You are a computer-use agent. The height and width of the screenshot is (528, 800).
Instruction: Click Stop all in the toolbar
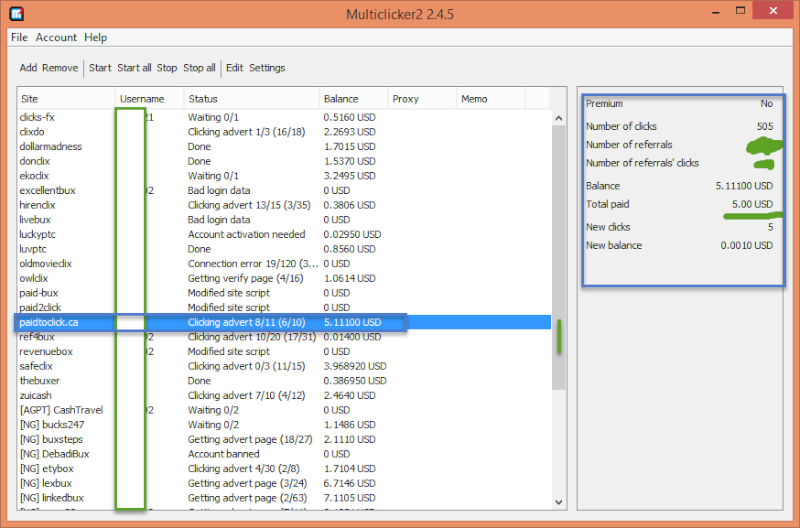click(x=199, y=68)
